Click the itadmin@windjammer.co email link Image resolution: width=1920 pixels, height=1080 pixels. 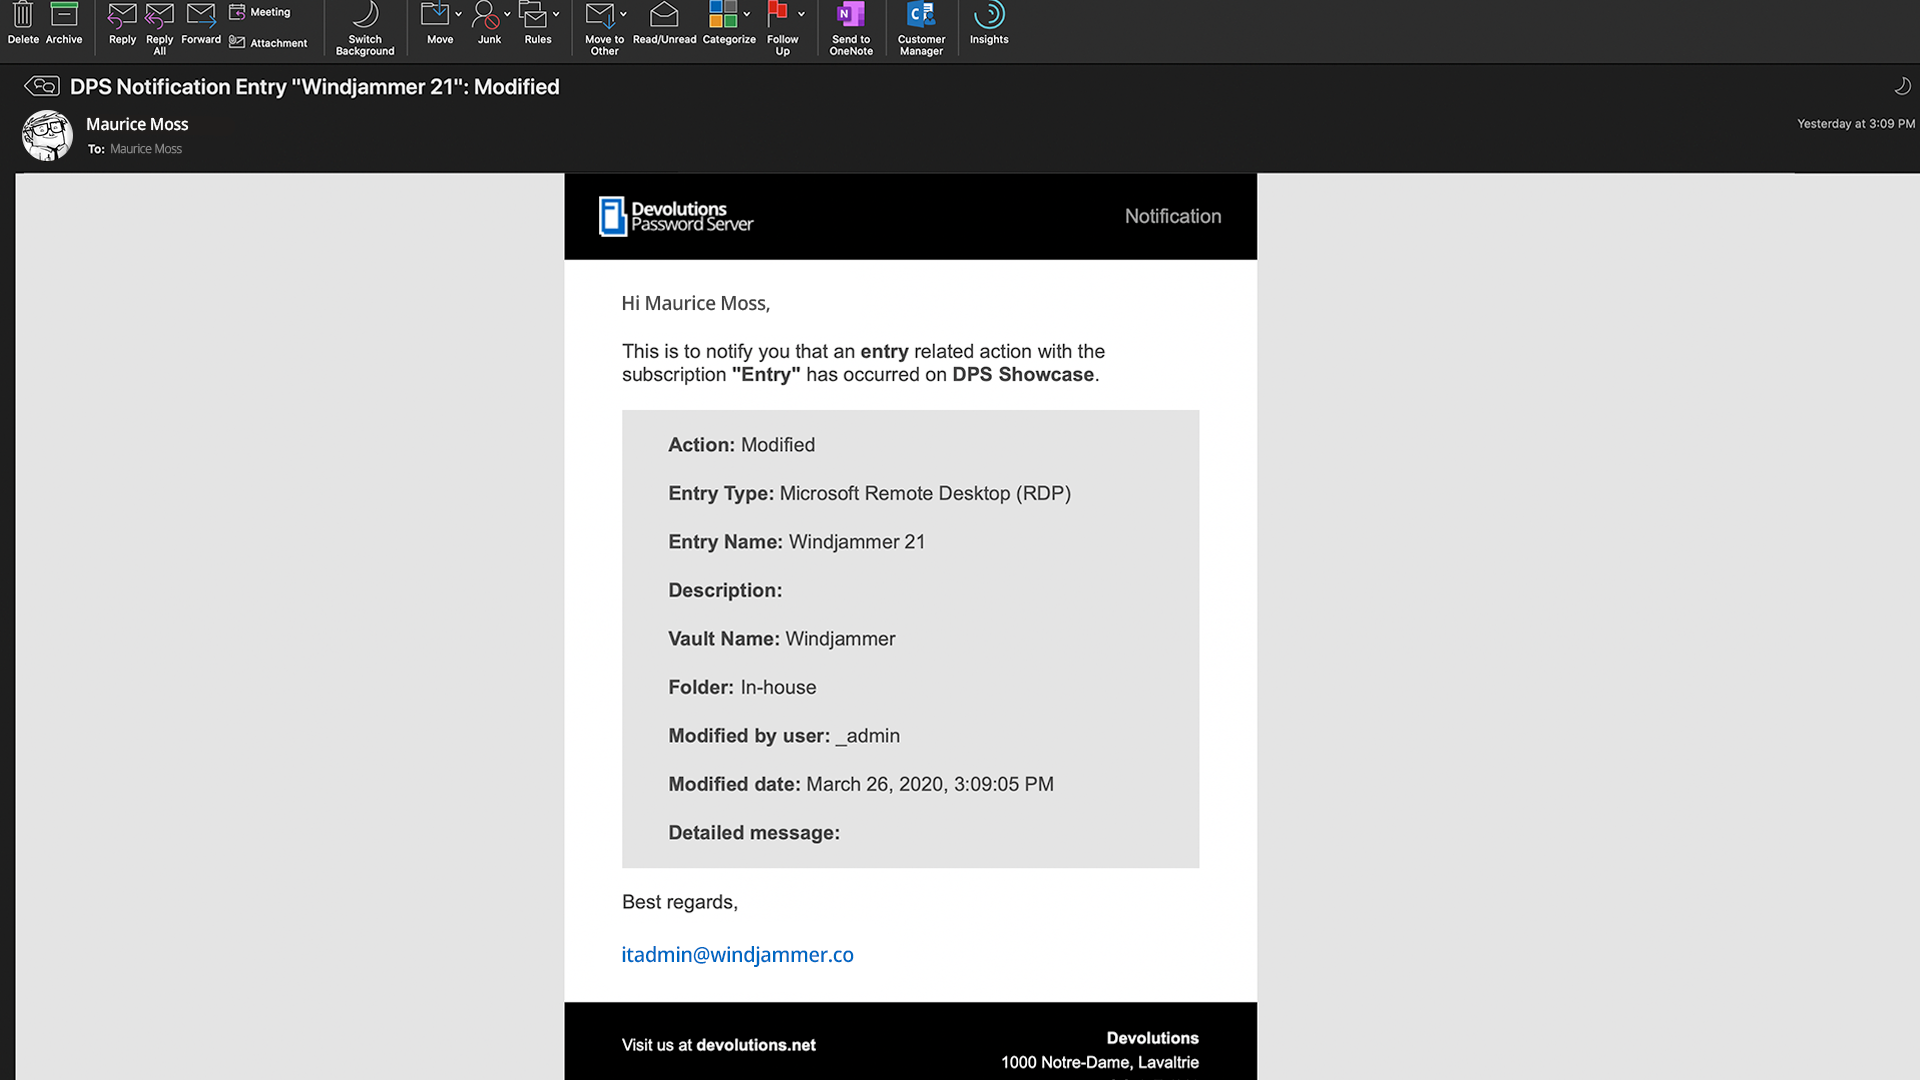tap(736, 955)
